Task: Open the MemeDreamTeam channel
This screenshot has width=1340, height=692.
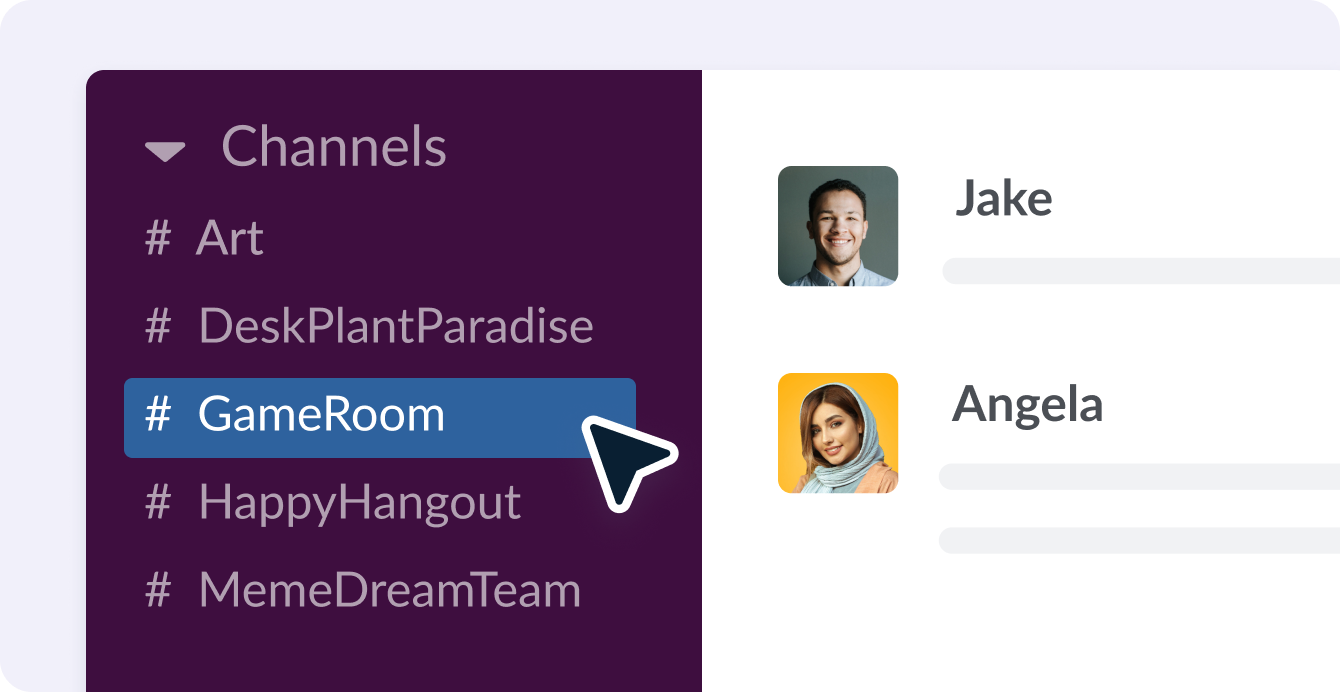Action: click(388, 590)
